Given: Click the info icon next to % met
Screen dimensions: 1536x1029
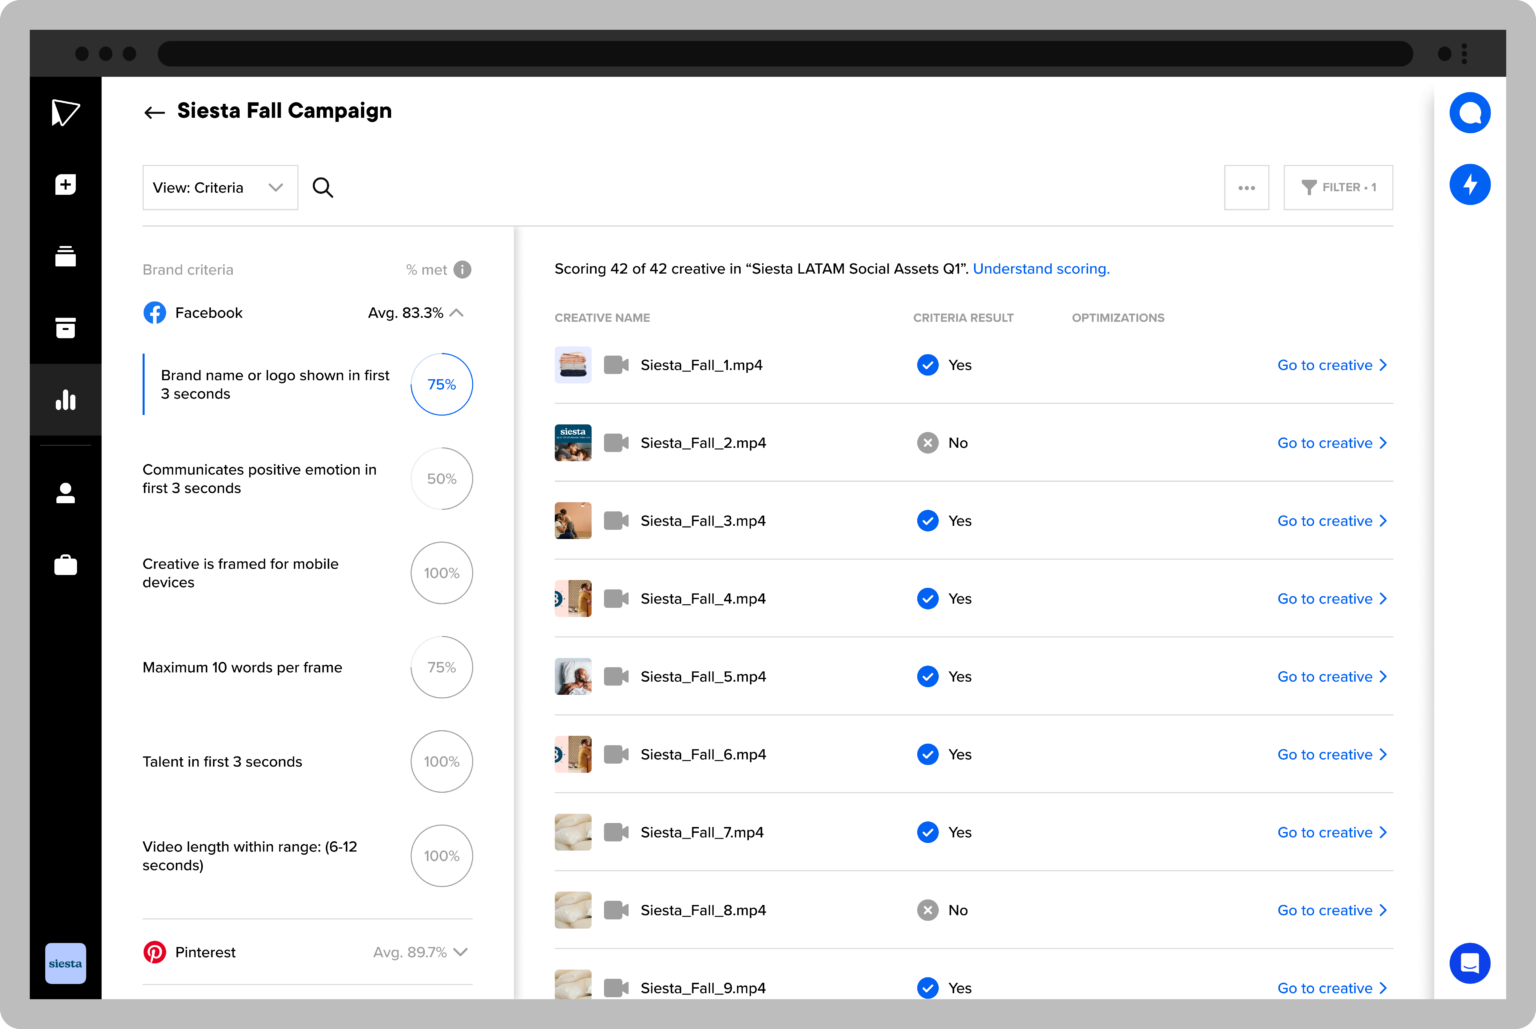Looking at the screenshot, I should [x=462, y=269].
